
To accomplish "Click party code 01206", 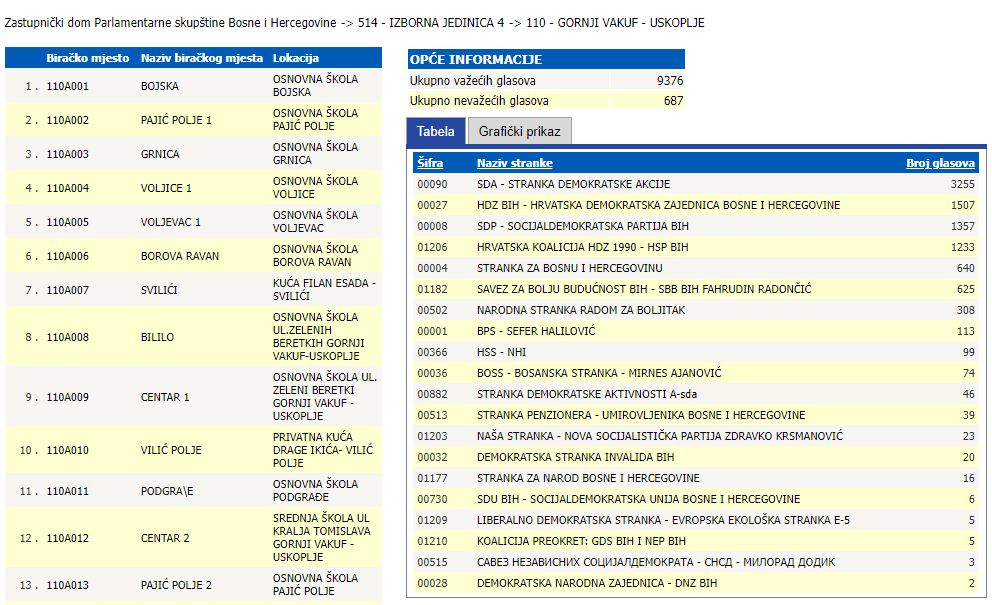I will click(x=432, y=247).
